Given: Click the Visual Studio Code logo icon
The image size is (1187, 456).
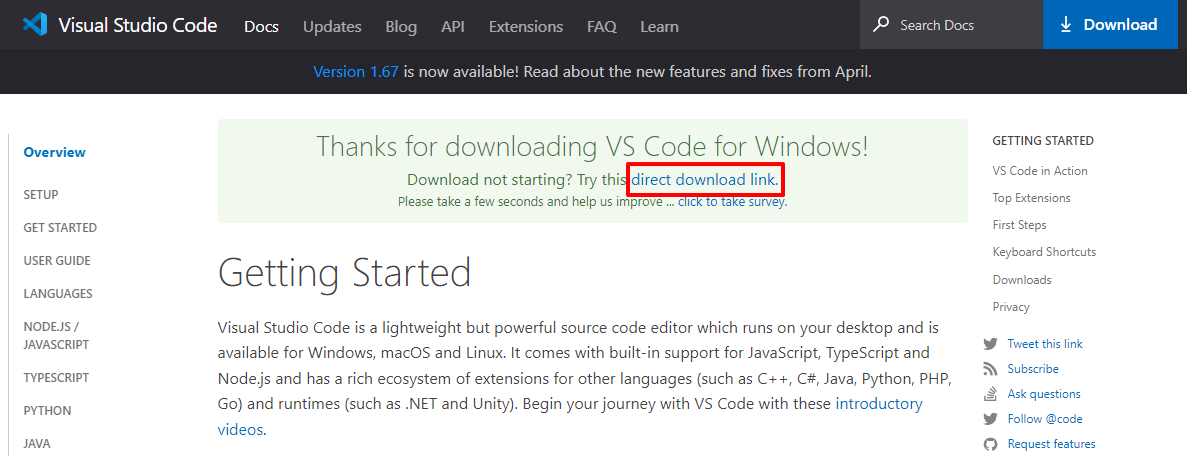Looking at the screenshot, I should tap(36, 25).
